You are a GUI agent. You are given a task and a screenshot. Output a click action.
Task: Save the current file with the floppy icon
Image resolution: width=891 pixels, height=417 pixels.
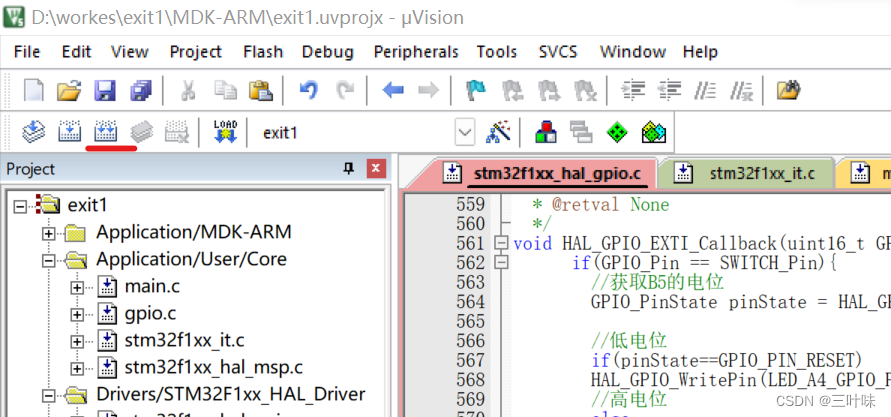point(105,90)
